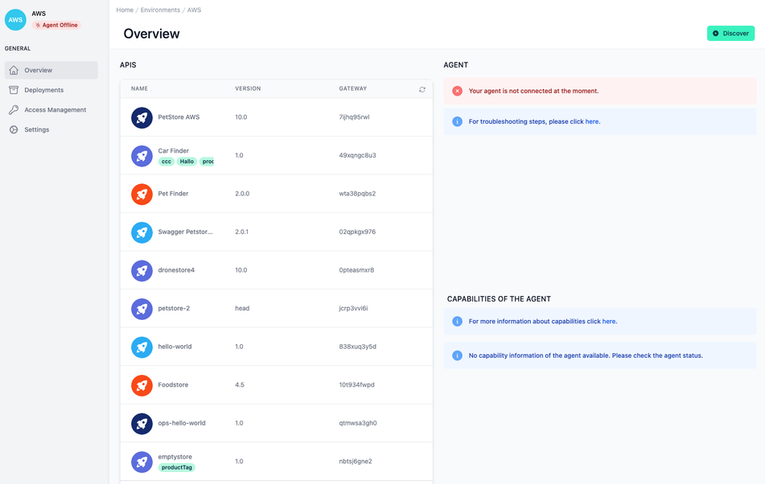Click the Pet Finder orange rocket icon

click(x=142, y=194)
